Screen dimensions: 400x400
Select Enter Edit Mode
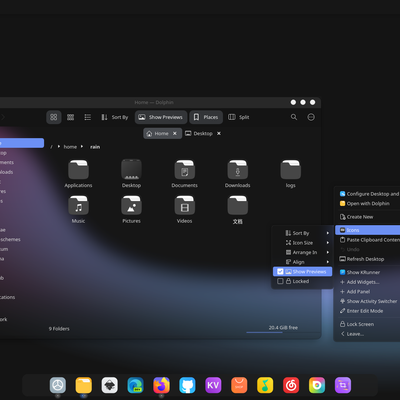coord(367,311)
